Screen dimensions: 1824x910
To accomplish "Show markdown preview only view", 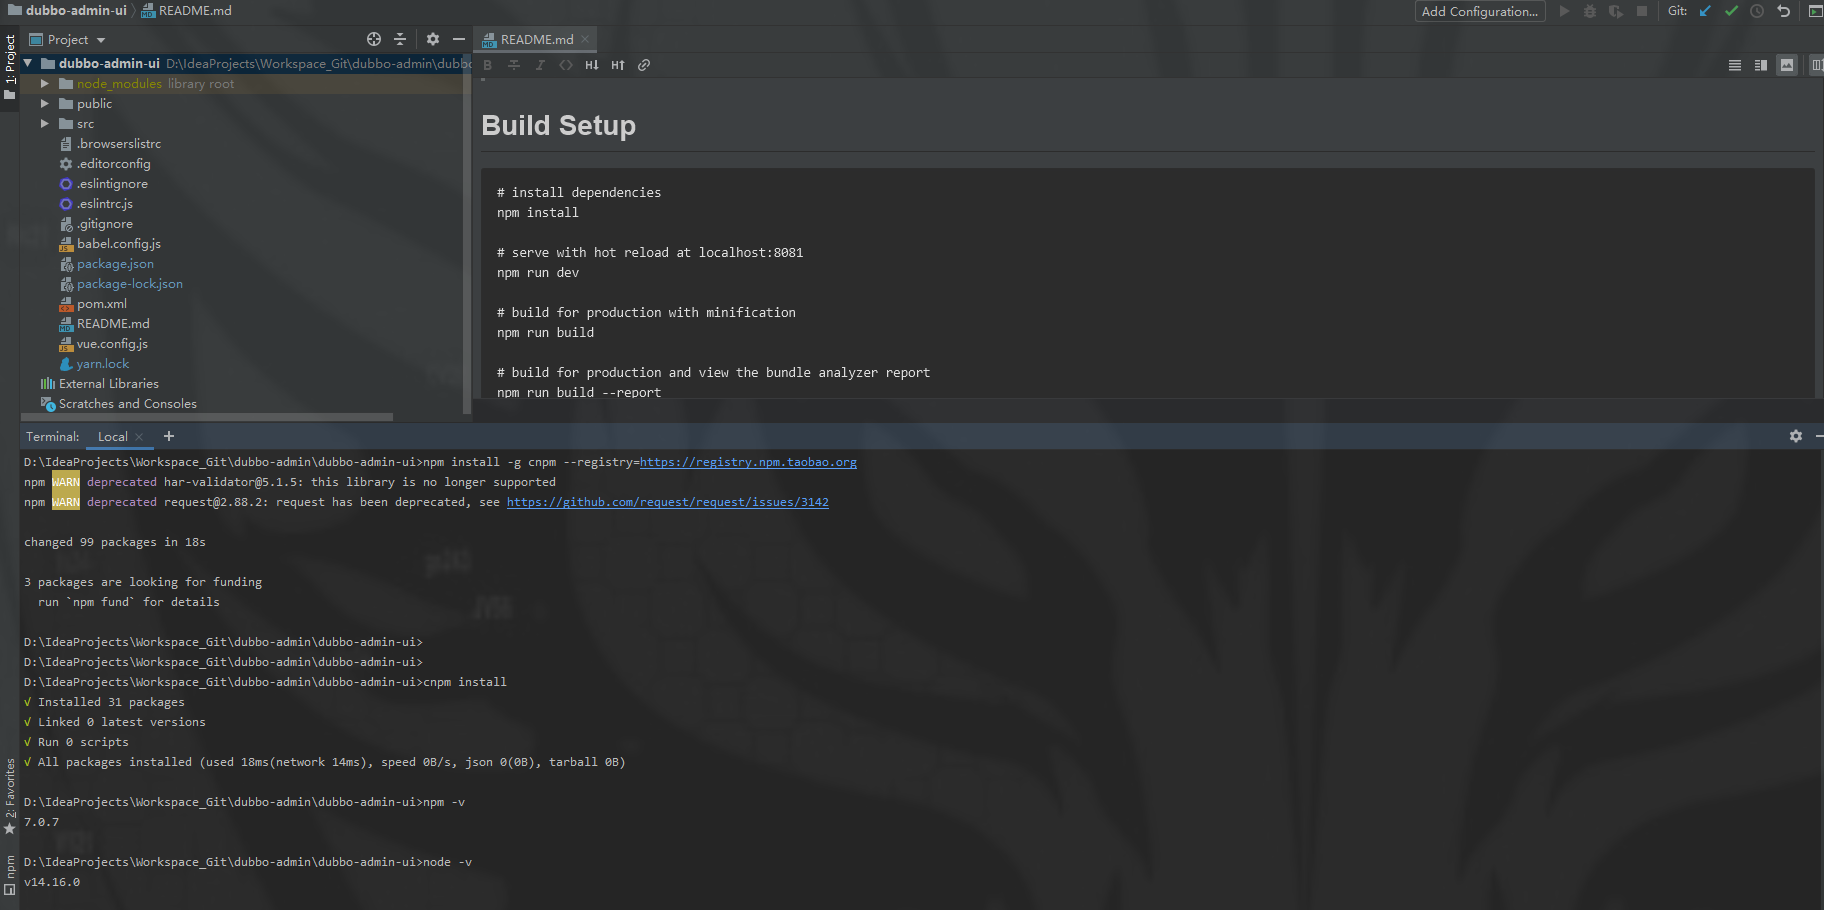I will pos(1787,65).
